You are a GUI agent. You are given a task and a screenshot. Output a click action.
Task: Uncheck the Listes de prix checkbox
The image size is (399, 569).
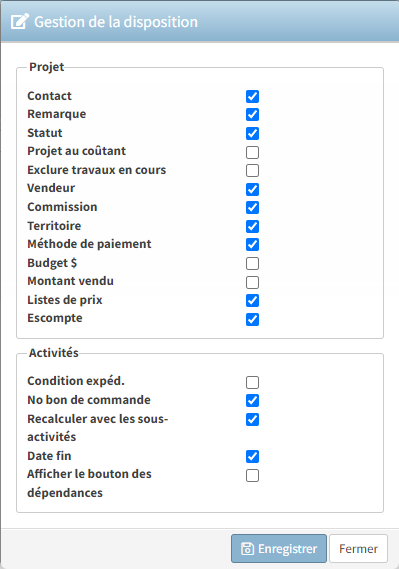[x=252, y=300]
